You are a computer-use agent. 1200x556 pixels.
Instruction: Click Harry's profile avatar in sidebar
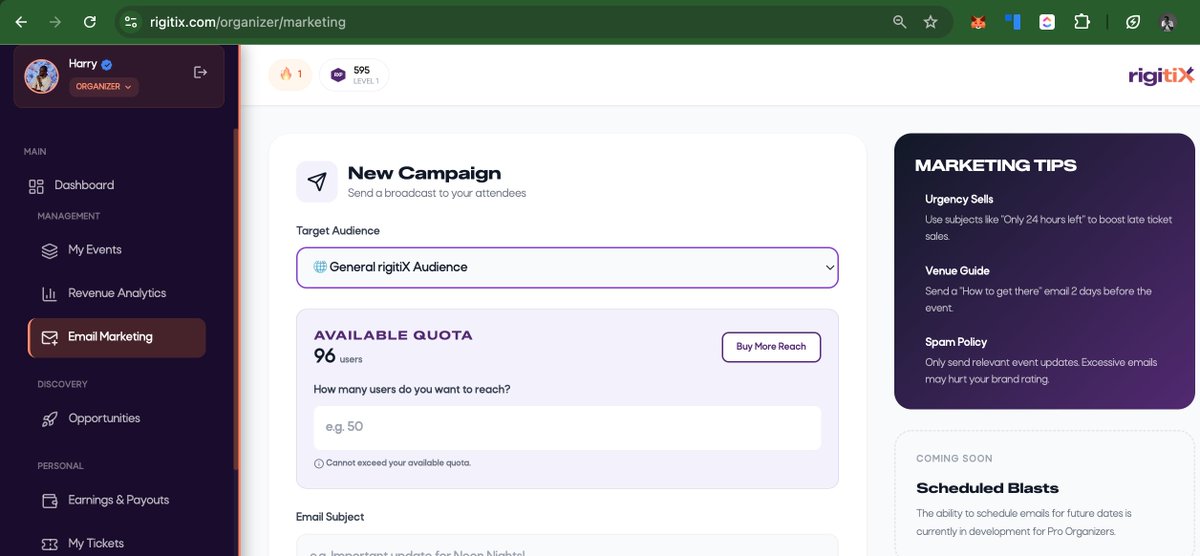pyautogui.click(x=41, y=76)
